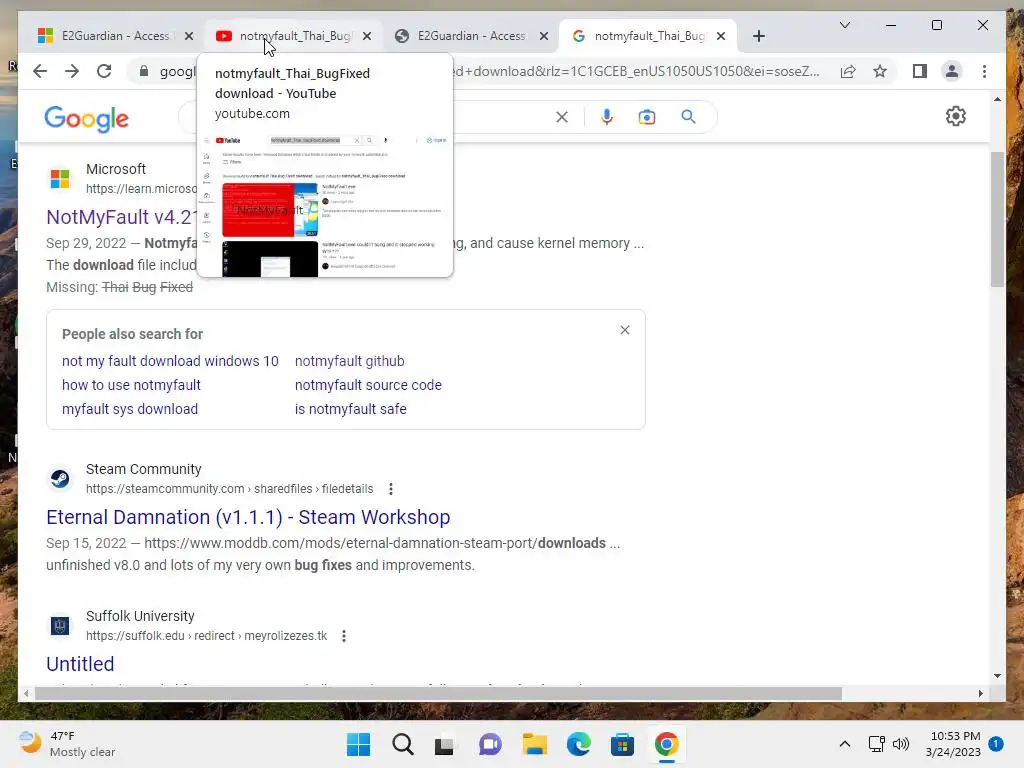Show hidden system tray icons
This screenshot has width=1024, height=768.
point(844,744)
